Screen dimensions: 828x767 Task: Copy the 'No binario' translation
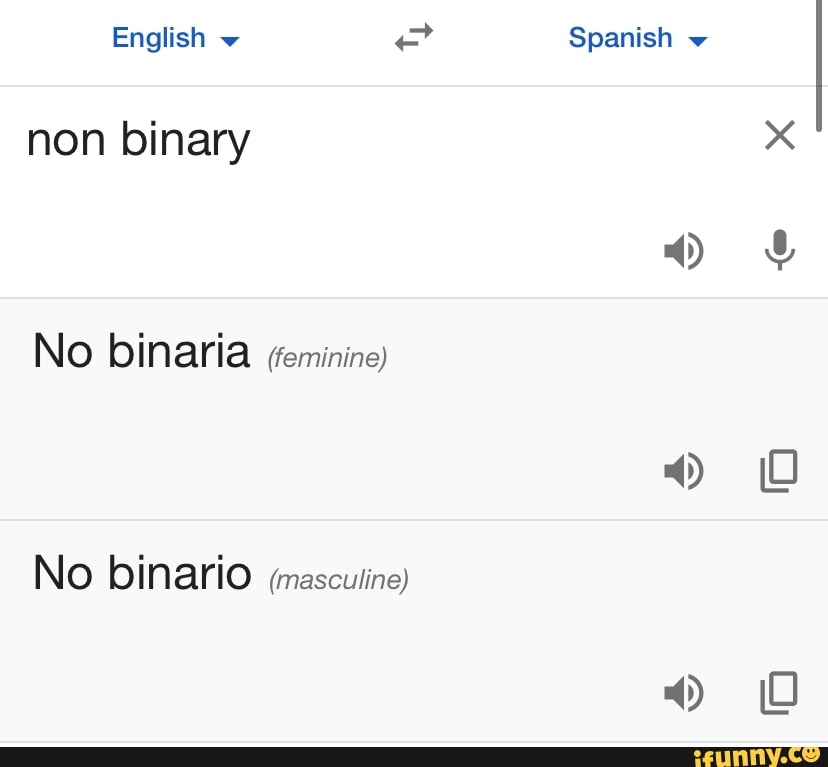[x=779, y=692]
